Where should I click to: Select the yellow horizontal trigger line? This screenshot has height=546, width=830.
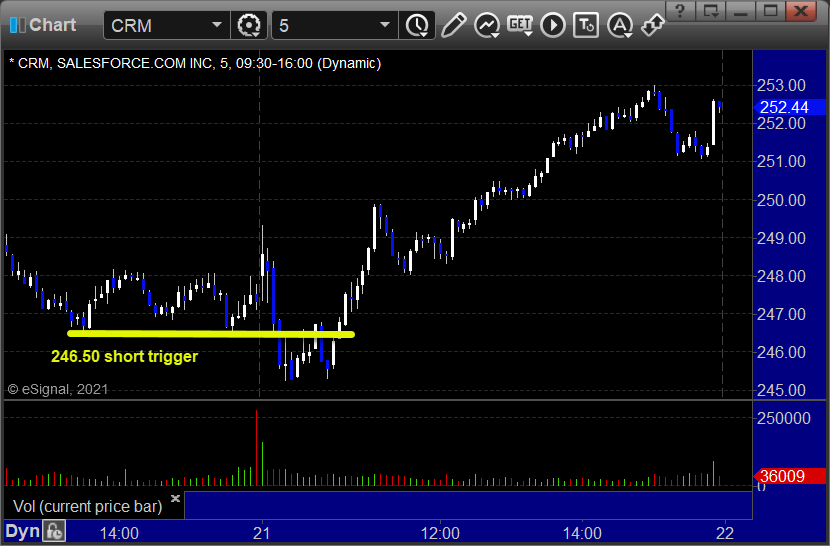[x=211, y=334]
